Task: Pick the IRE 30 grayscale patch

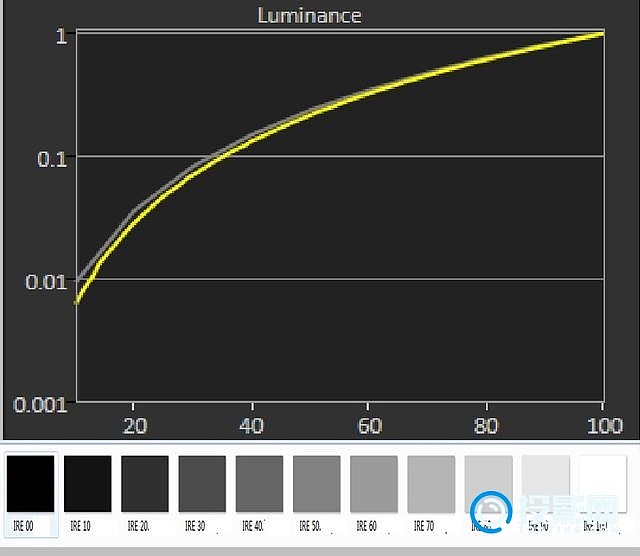Action: (x=202, y=485)
